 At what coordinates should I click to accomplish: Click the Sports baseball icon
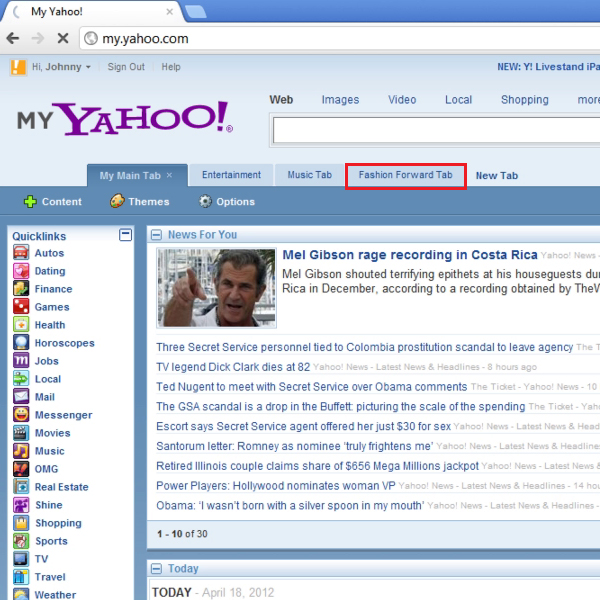click(x=21, y=540)
